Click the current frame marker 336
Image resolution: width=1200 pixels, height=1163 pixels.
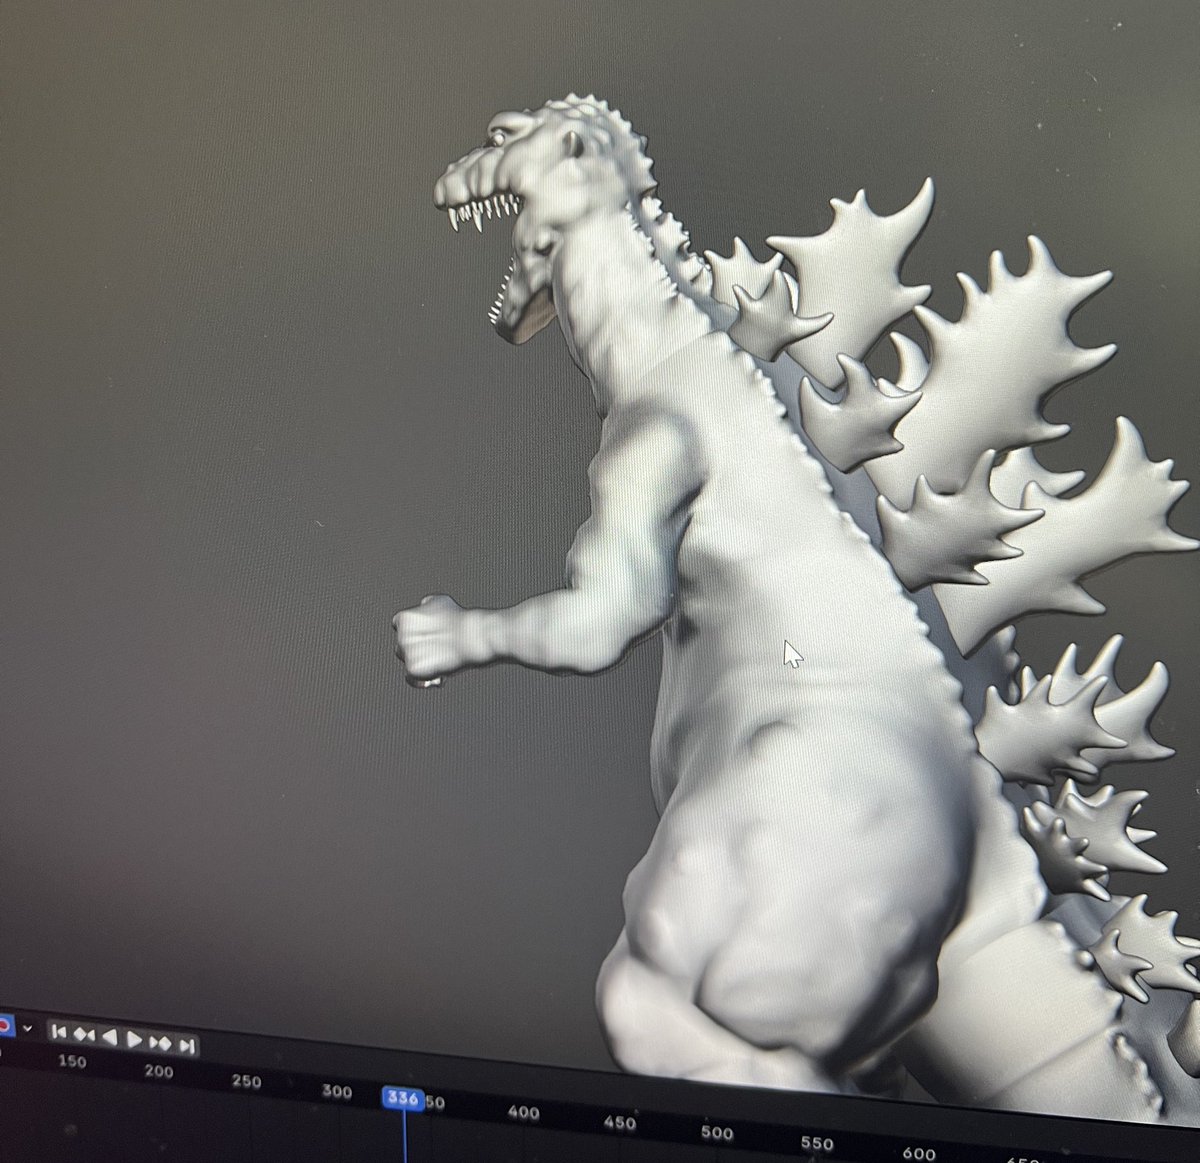click(x=403, y=1099)
